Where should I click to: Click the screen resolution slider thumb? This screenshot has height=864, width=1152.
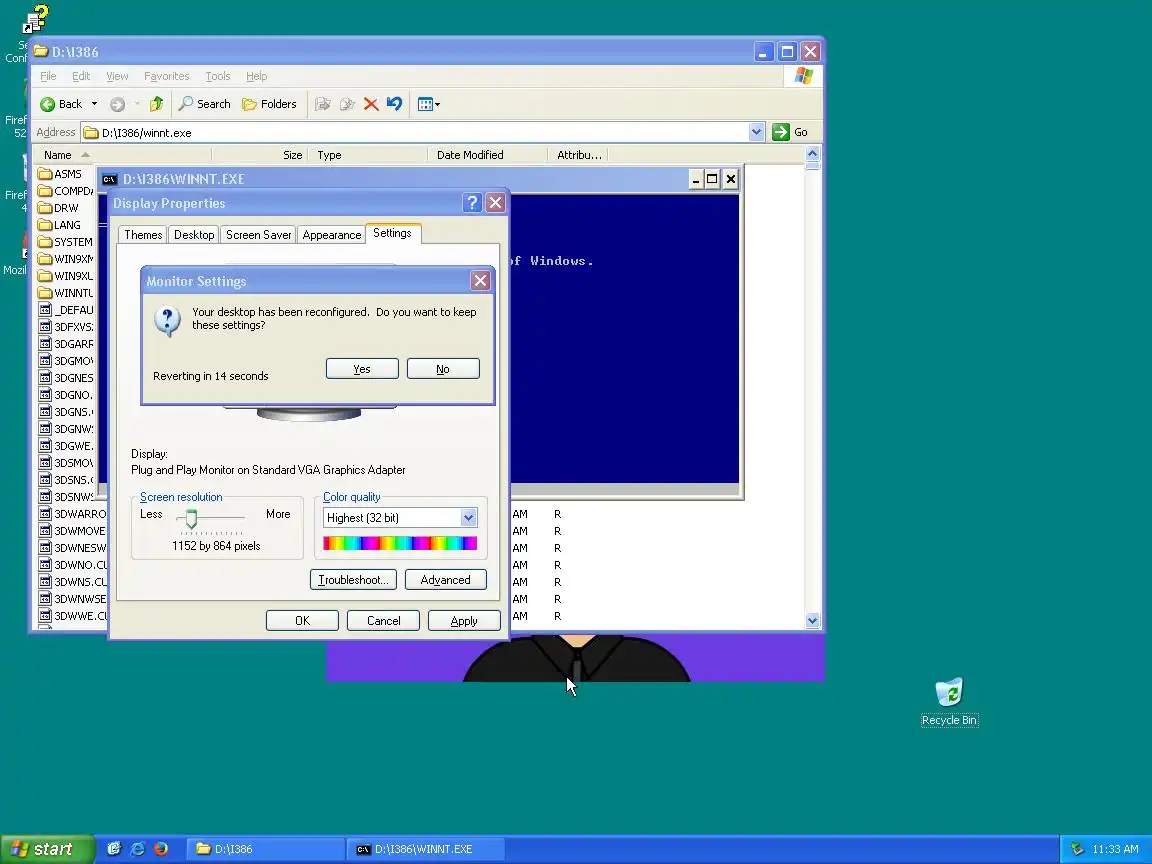[x=191, y=519]
